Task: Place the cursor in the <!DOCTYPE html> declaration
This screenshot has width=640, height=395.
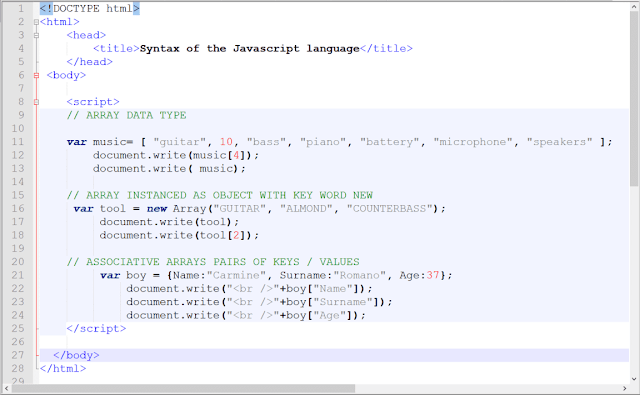Action: click(89, 9)
